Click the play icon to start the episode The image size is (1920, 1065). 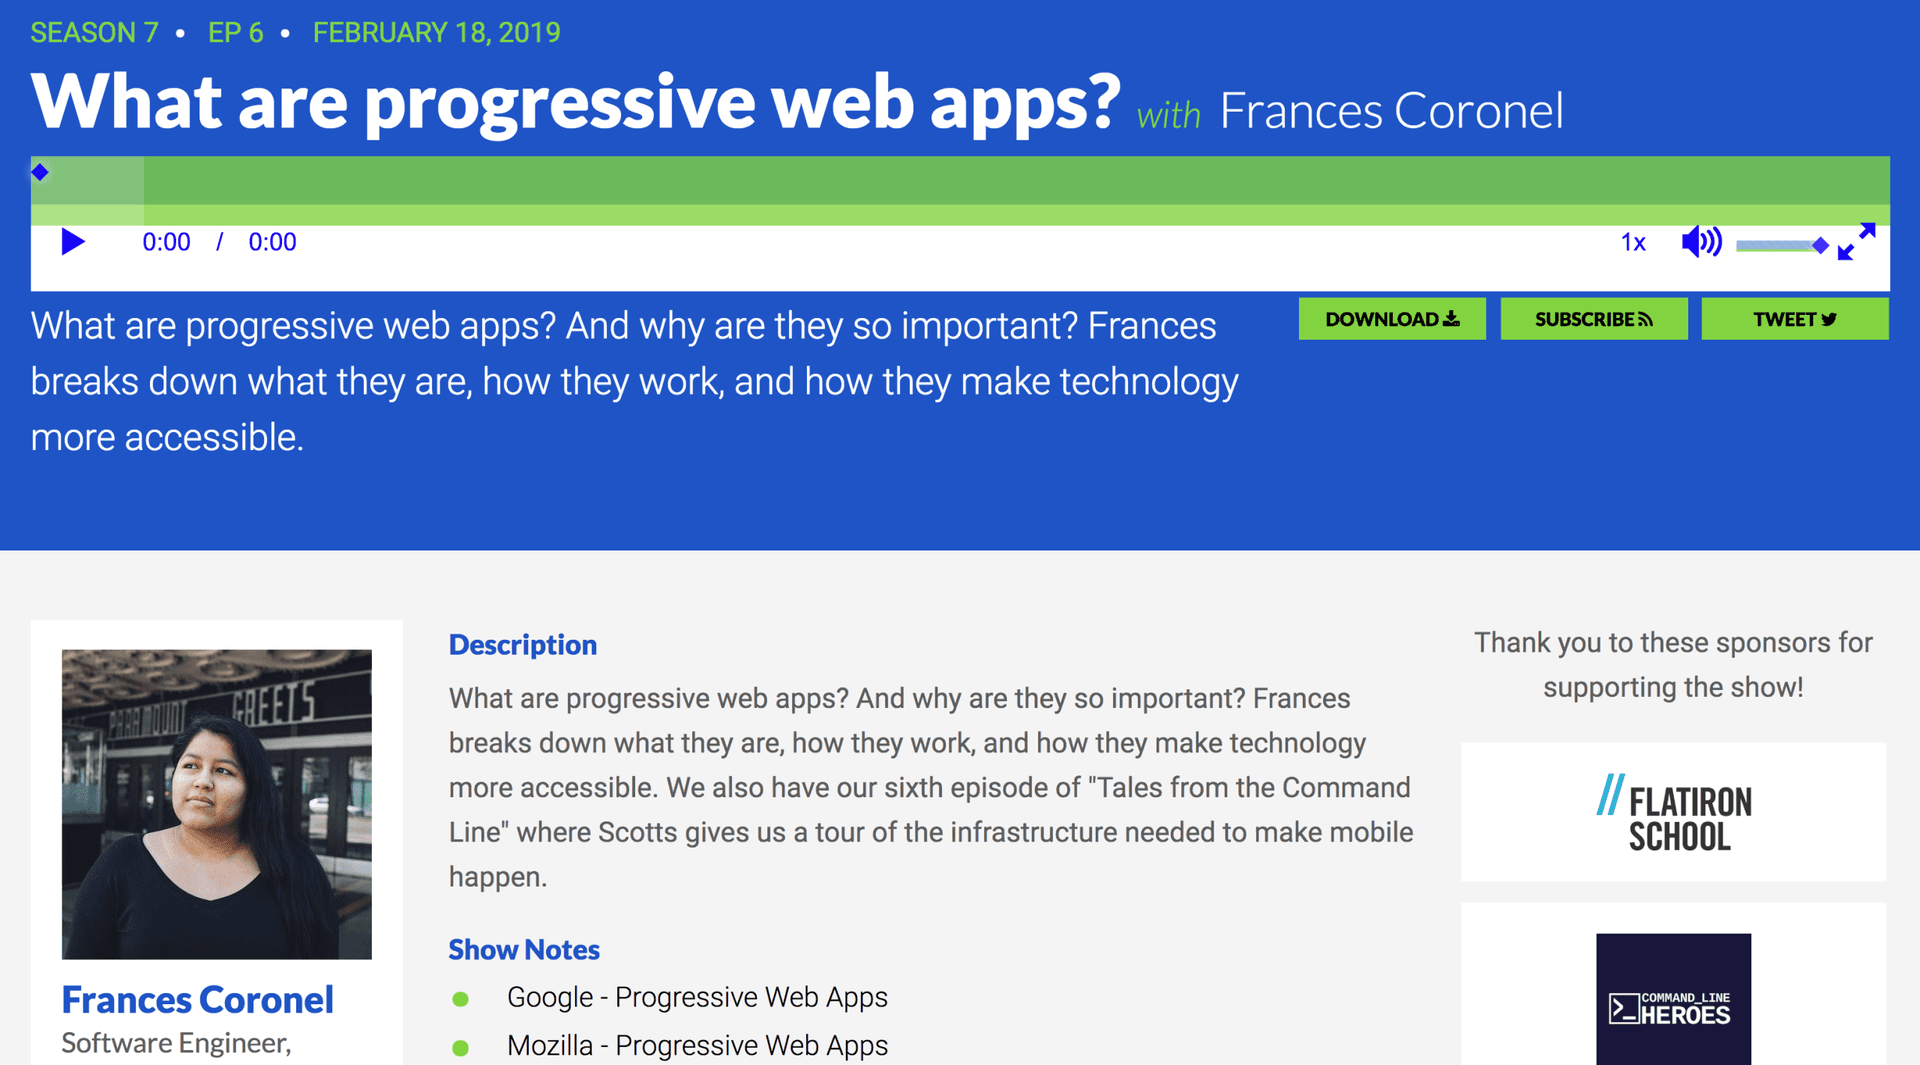coord(71,241)
